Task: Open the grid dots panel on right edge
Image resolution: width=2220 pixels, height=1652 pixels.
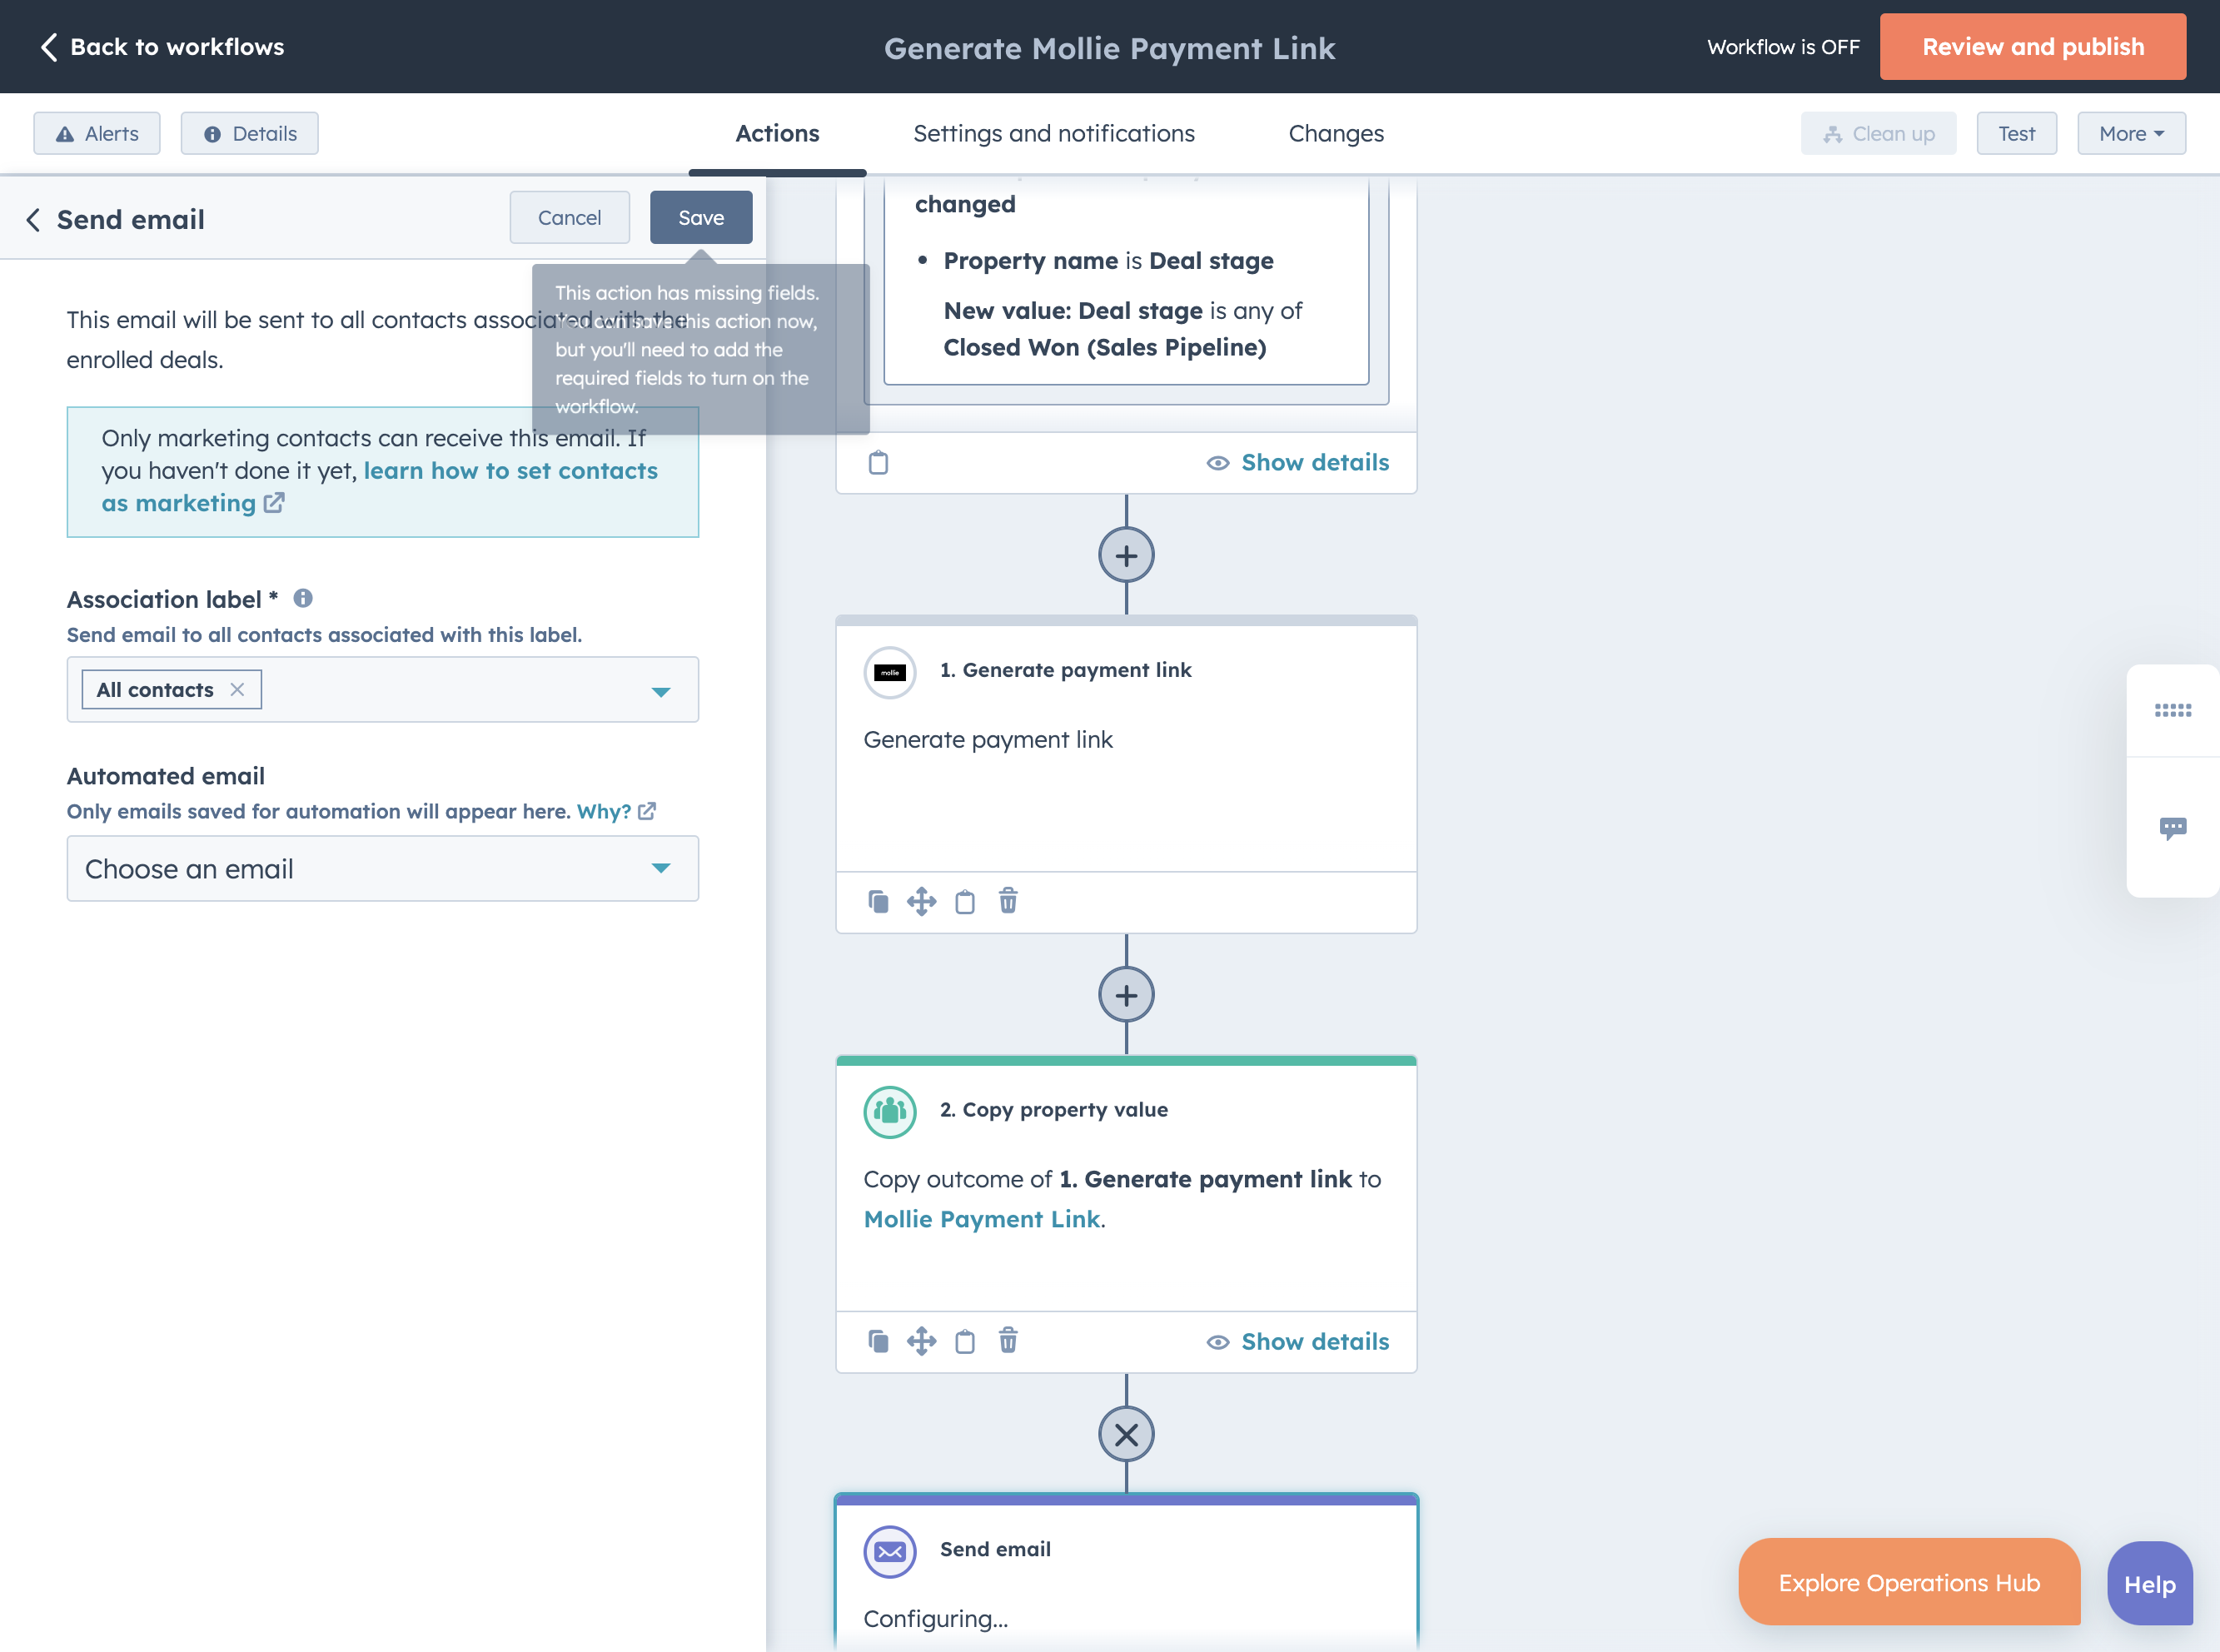Action: [2172, 710]
